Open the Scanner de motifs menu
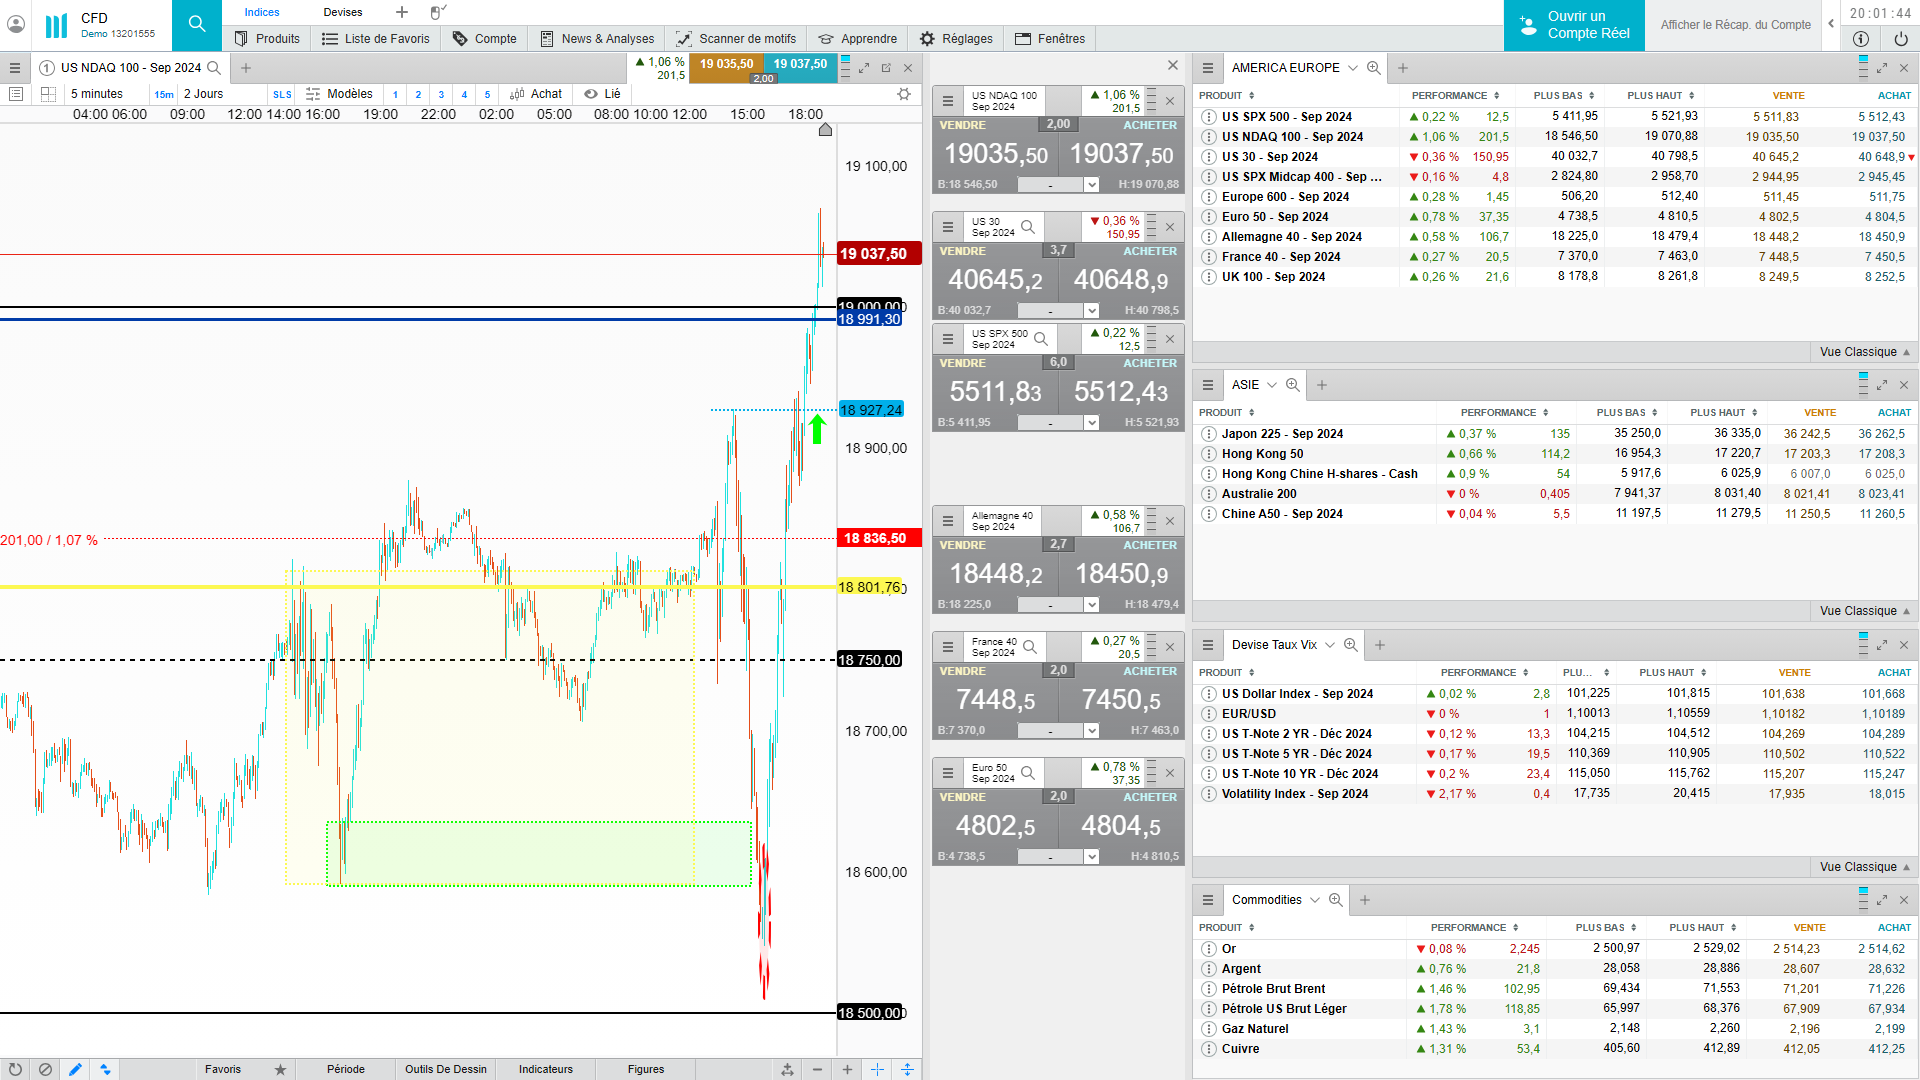 click(x=736, y=39)
